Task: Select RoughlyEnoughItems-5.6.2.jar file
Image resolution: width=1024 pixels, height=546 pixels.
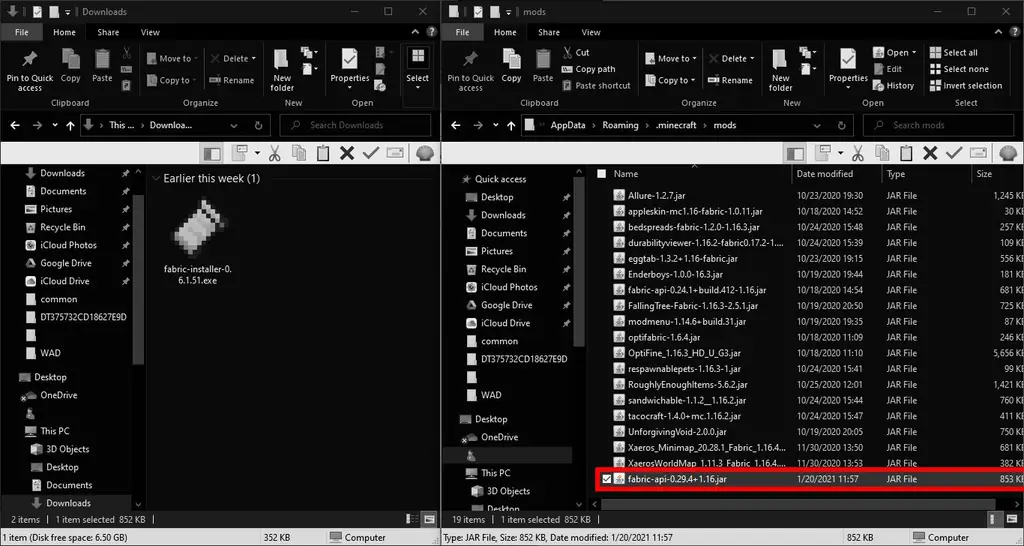Action: [687, 385]
